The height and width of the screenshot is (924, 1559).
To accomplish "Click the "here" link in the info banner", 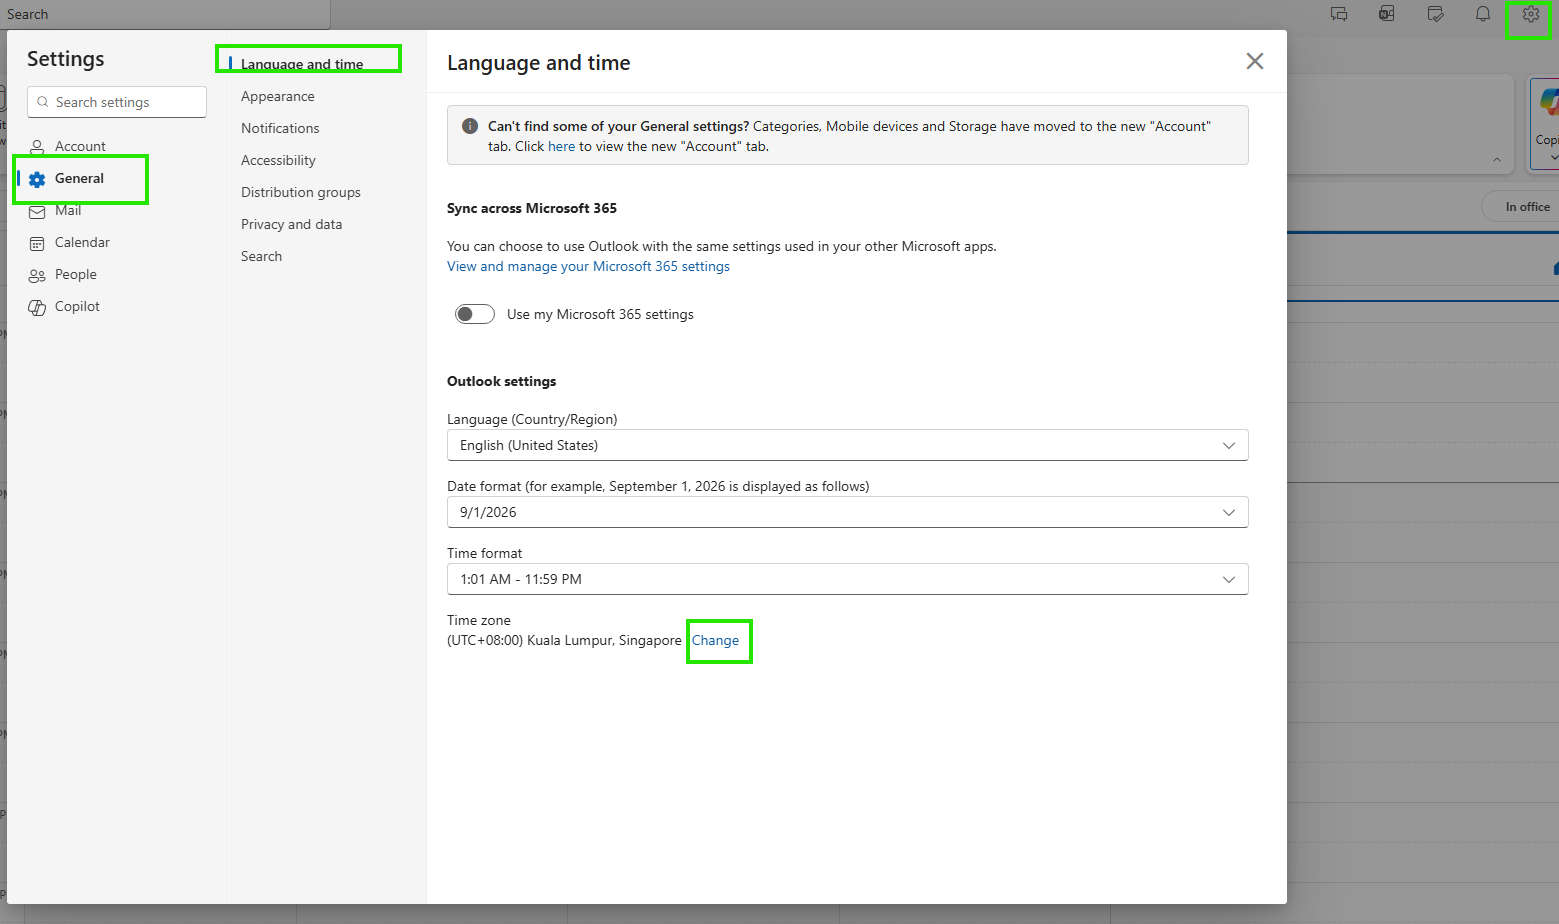I will pos(561,146).
